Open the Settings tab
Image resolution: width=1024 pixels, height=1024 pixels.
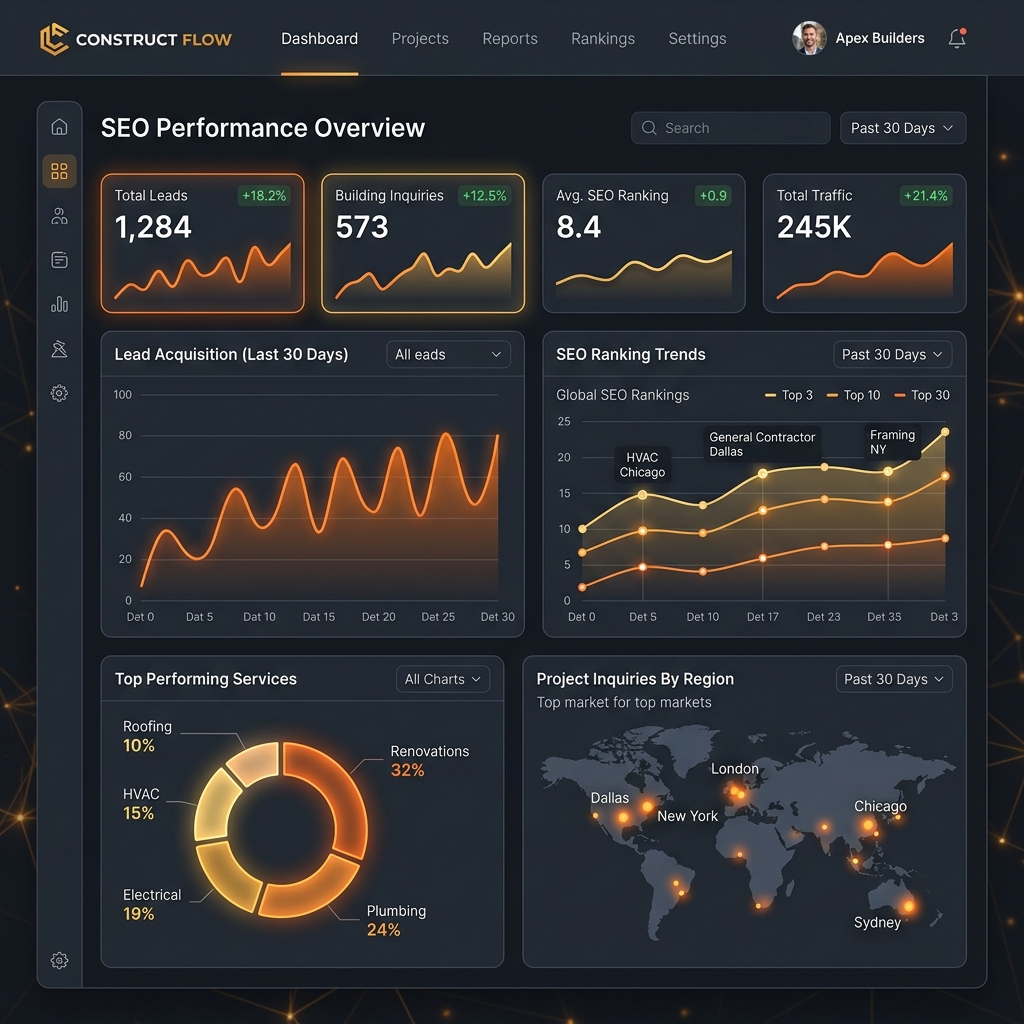coord(697,39)
